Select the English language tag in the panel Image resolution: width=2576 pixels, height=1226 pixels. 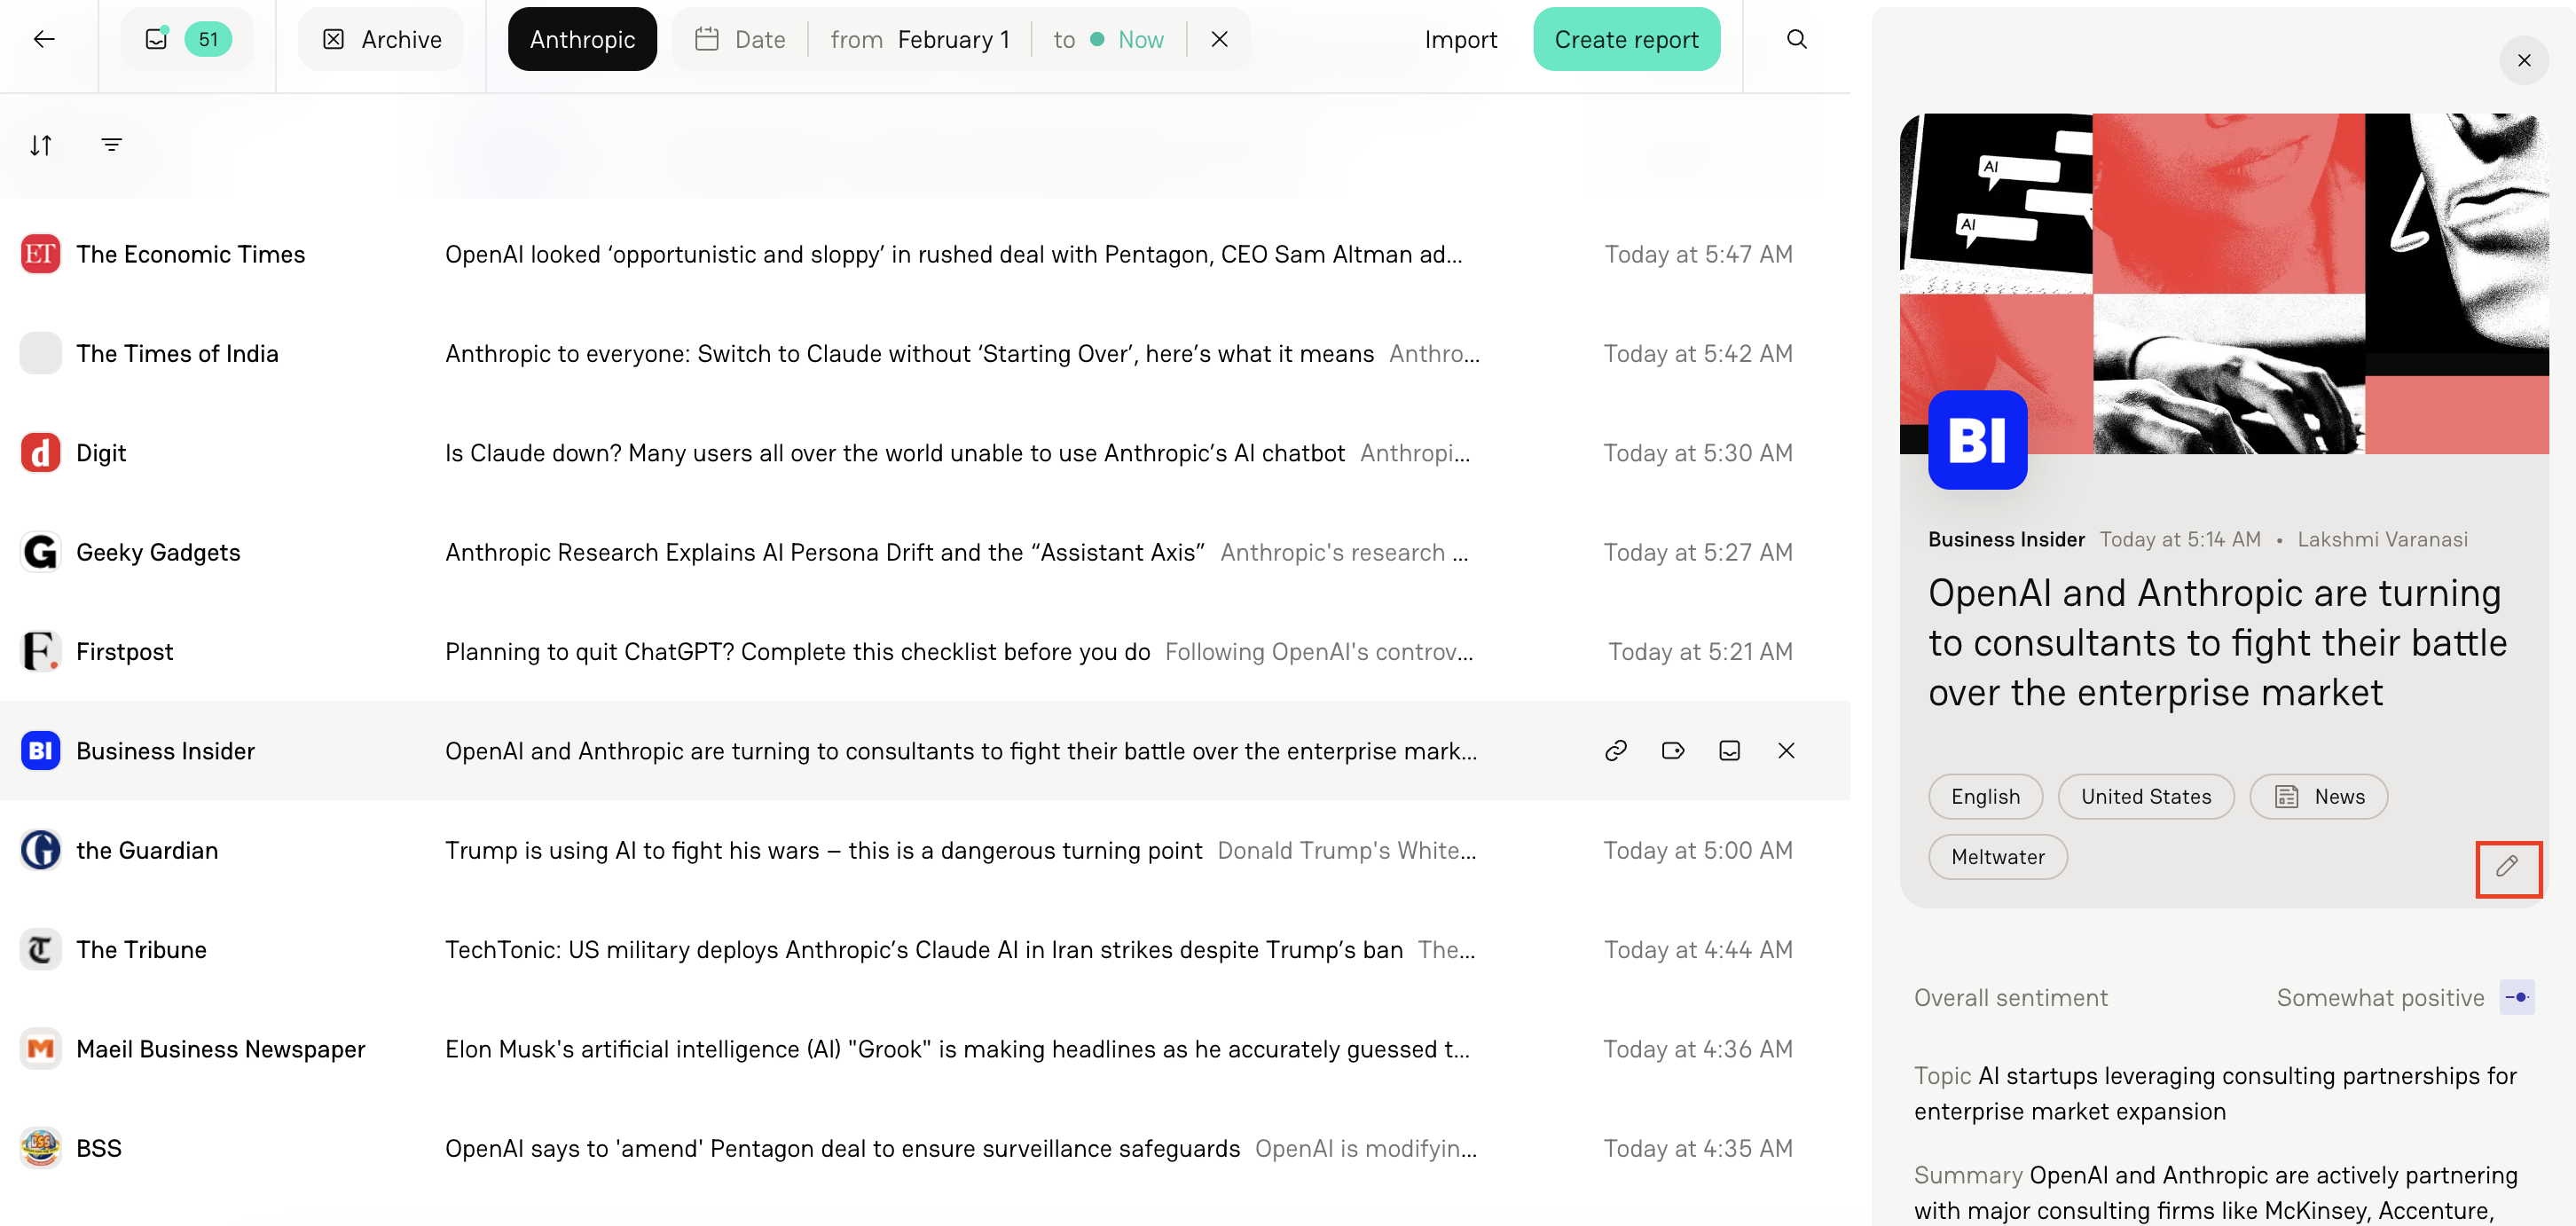point(1985,796)
